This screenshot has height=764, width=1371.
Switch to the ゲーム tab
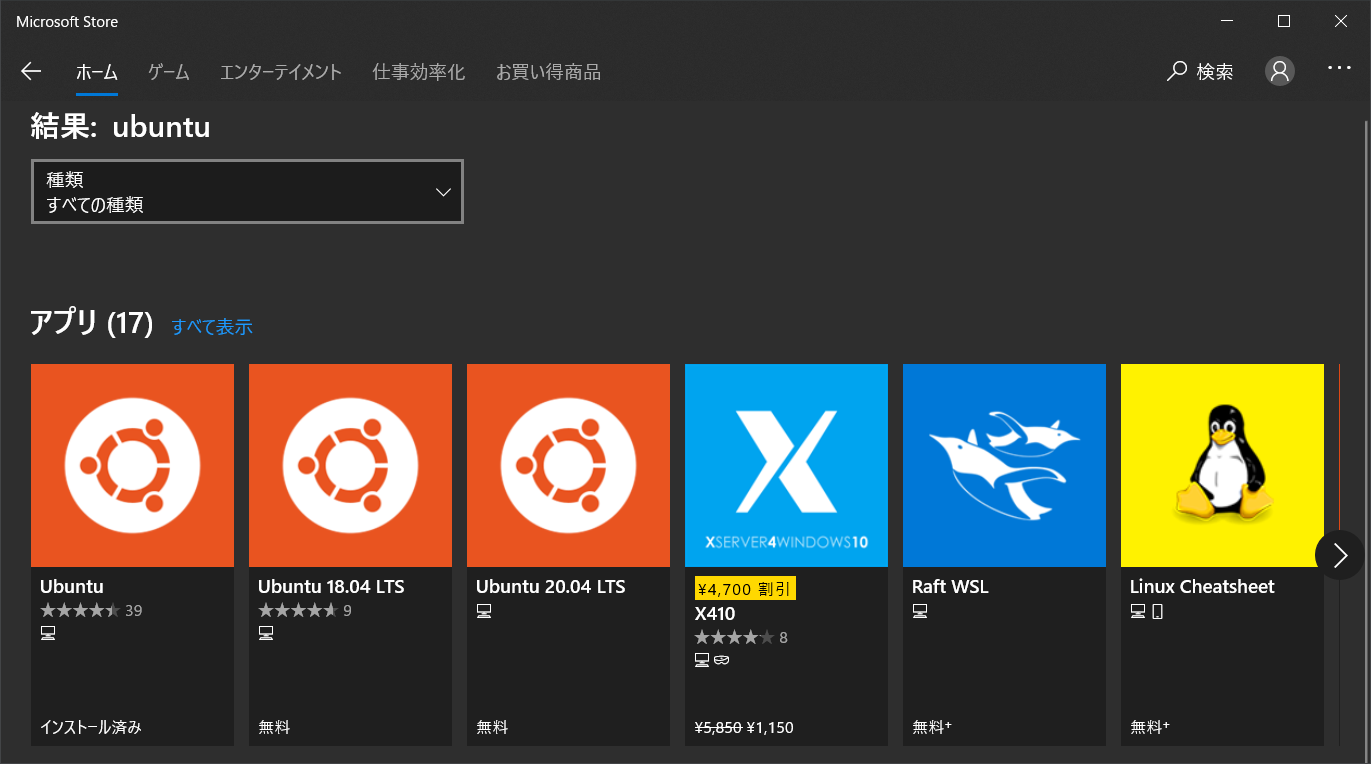pos(168,71)
